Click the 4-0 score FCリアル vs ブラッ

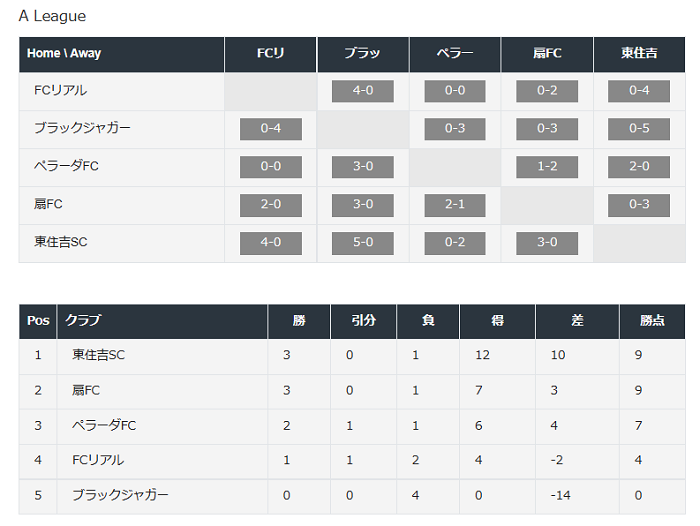click(362, 91)
